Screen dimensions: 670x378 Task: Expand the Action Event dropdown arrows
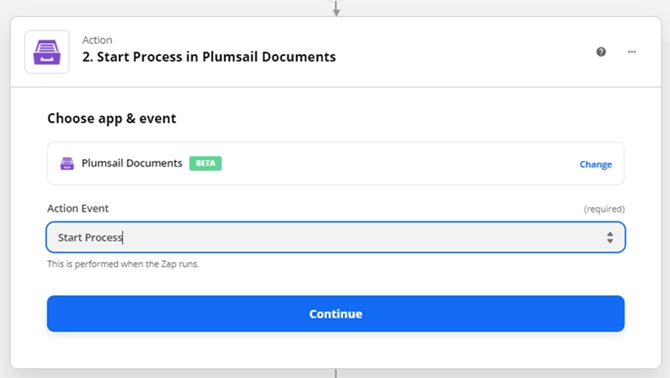610,237
